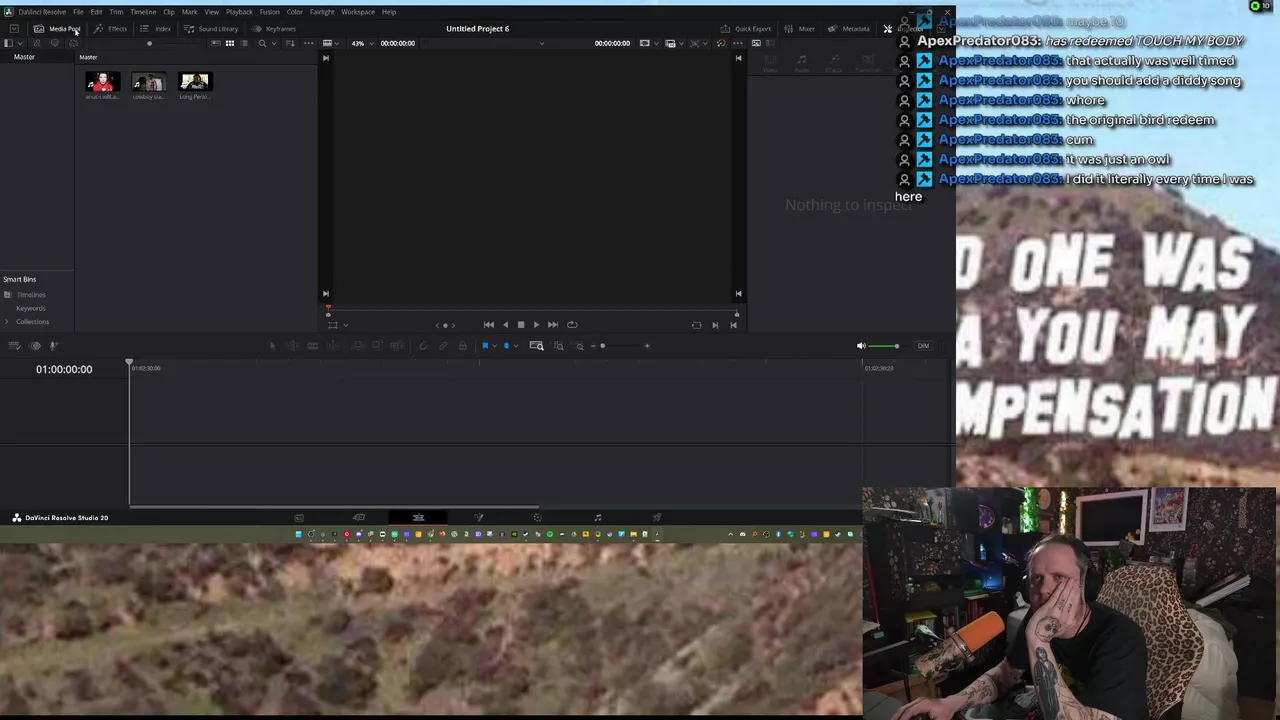Toggle position lock icon

(x=462, y=346)
